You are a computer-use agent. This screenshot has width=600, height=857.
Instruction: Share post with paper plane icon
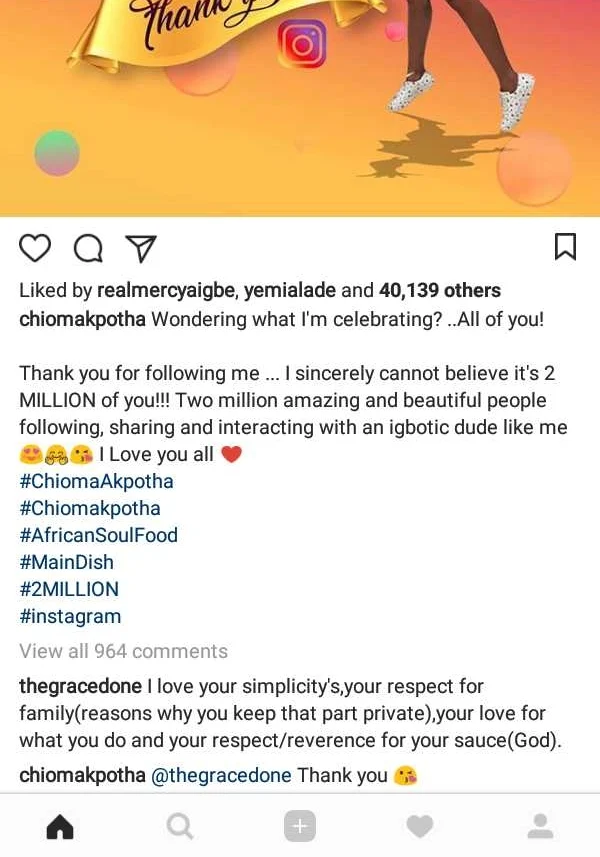click(140, 248)
